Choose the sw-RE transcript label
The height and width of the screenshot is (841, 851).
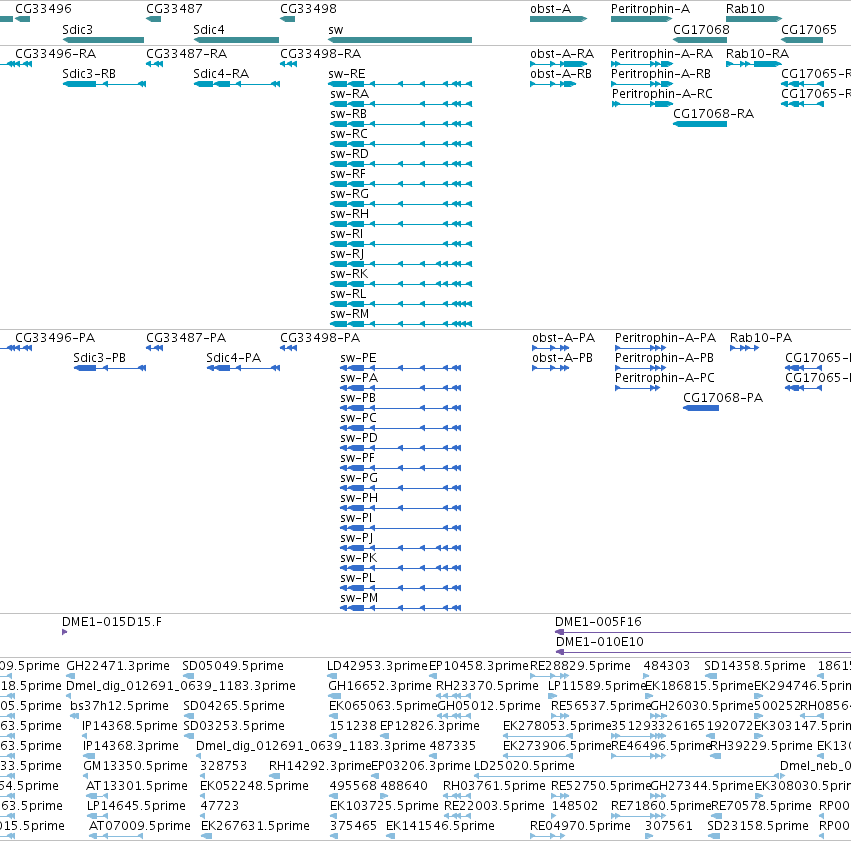click(x=347, y=74)
